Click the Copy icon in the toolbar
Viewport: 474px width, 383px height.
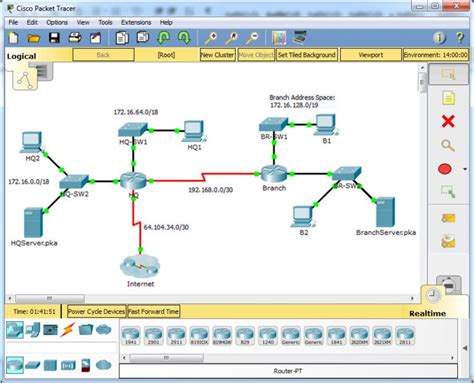point(122,38)
